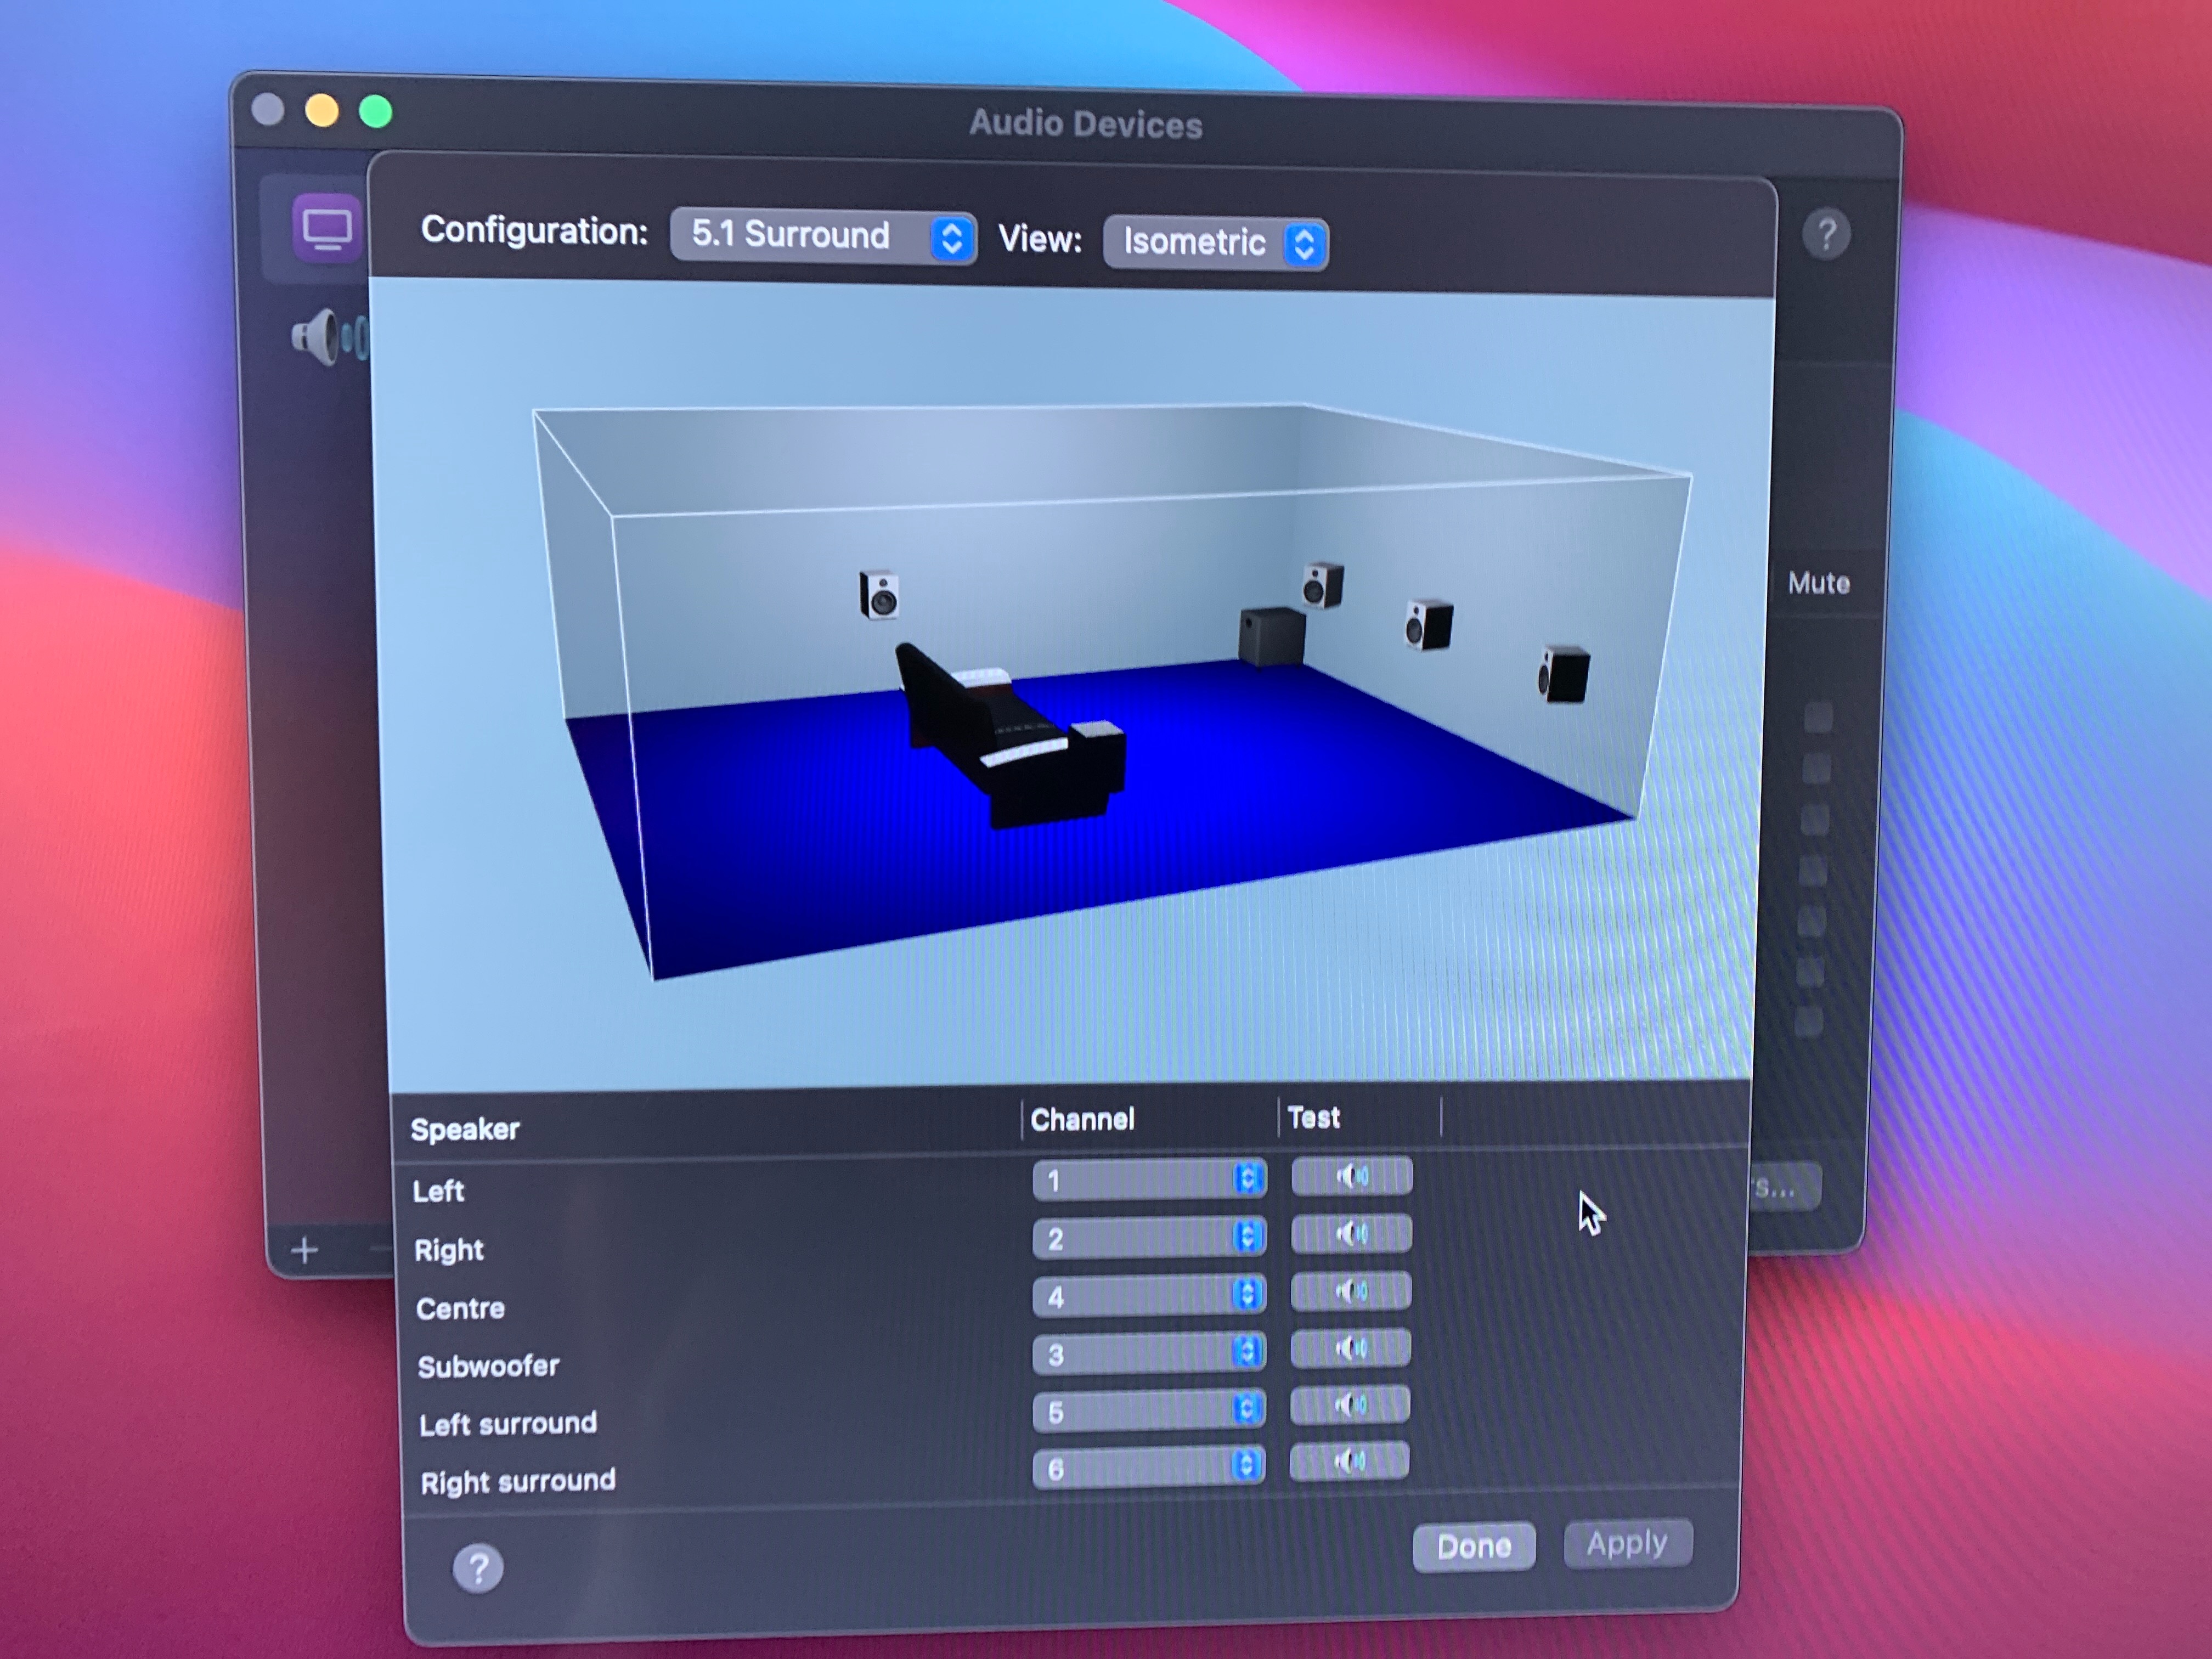The width and height of the screenshot is (2212, 1659).
Task: Test the Left surround speaker
Action: (x=1349, y=1406)
